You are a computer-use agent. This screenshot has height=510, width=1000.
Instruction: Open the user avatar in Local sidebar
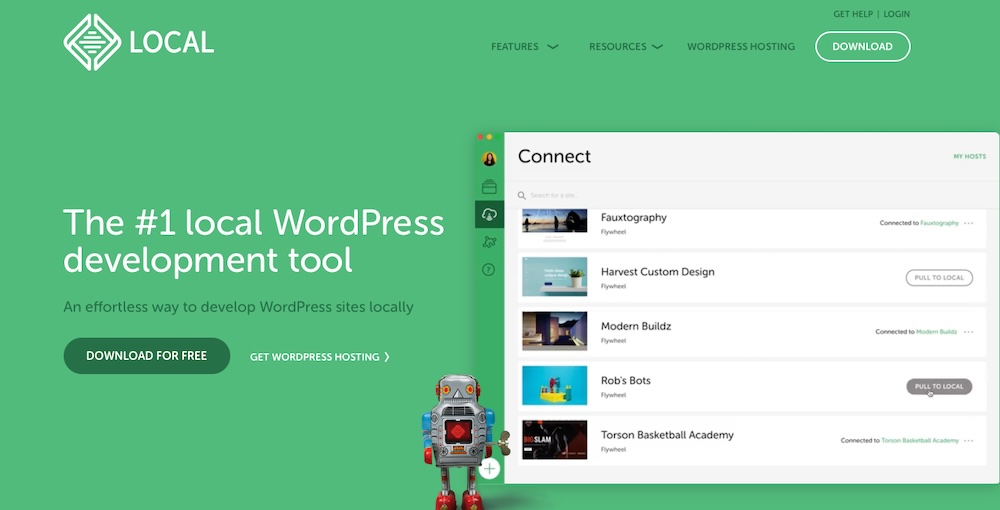(489, 159)
